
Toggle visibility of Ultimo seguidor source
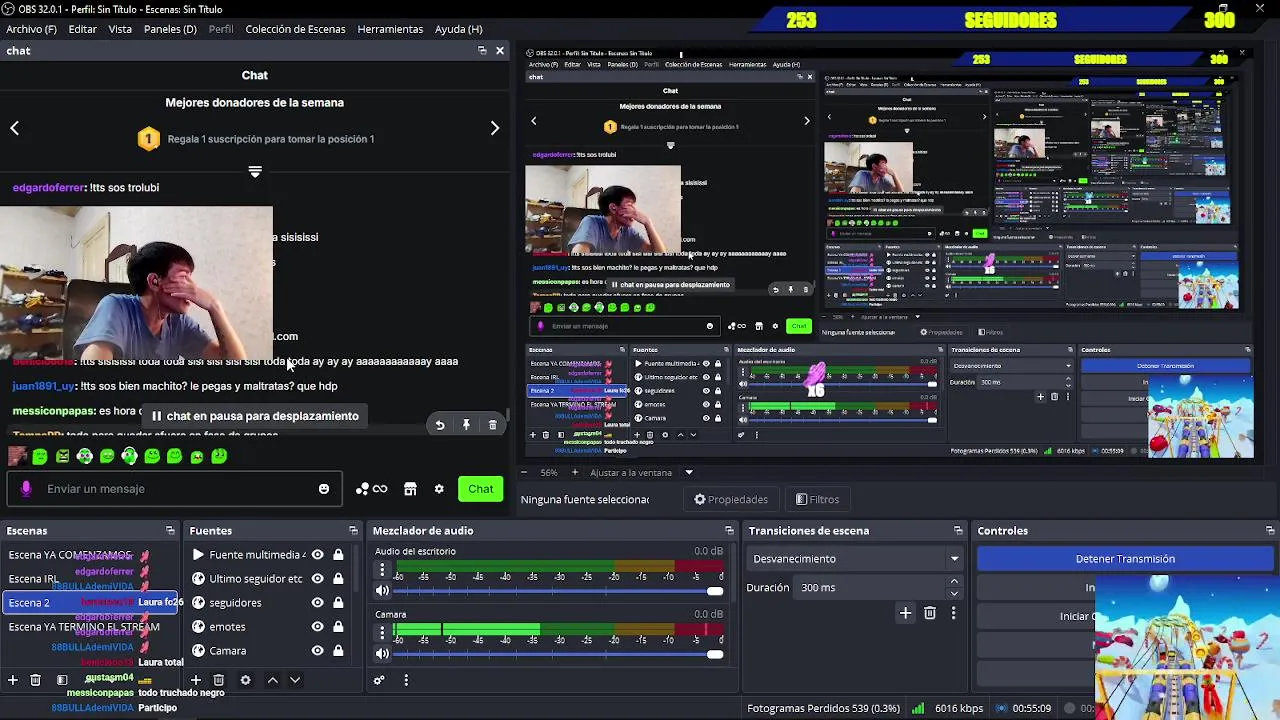coord(318,579)
